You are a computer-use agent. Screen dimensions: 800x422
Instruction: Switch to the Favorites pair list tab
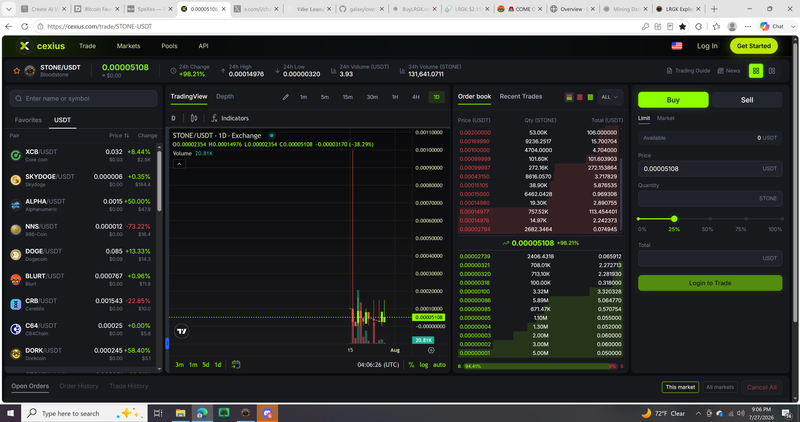pos(28,120)
